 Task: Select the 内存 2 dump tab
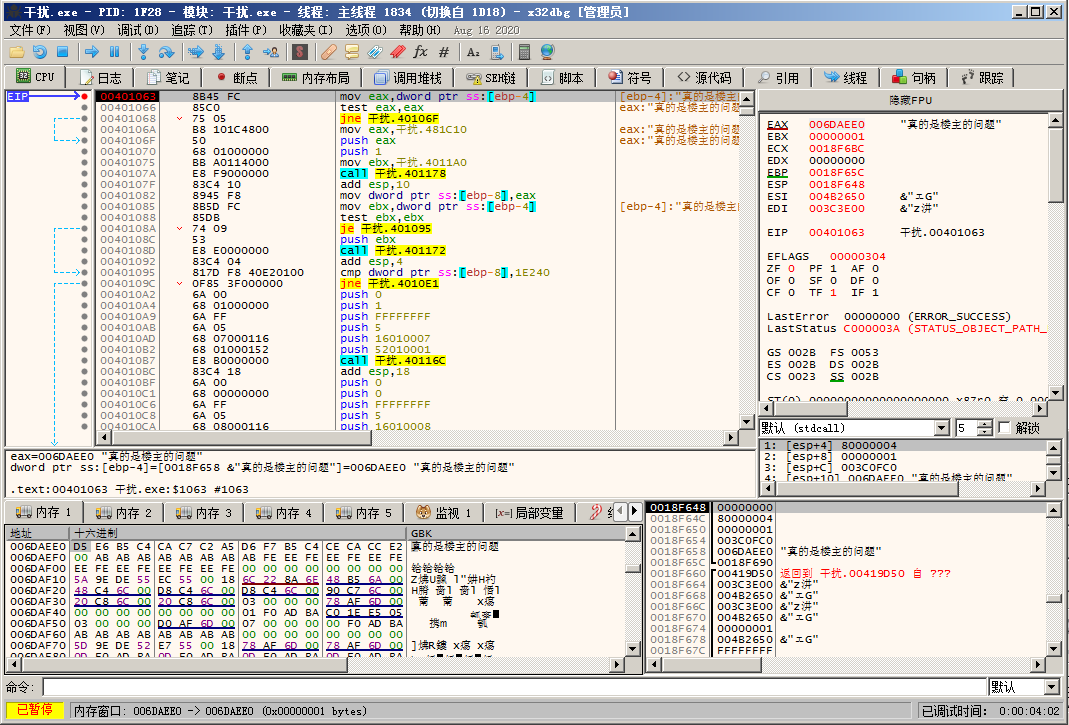(123, 513)
